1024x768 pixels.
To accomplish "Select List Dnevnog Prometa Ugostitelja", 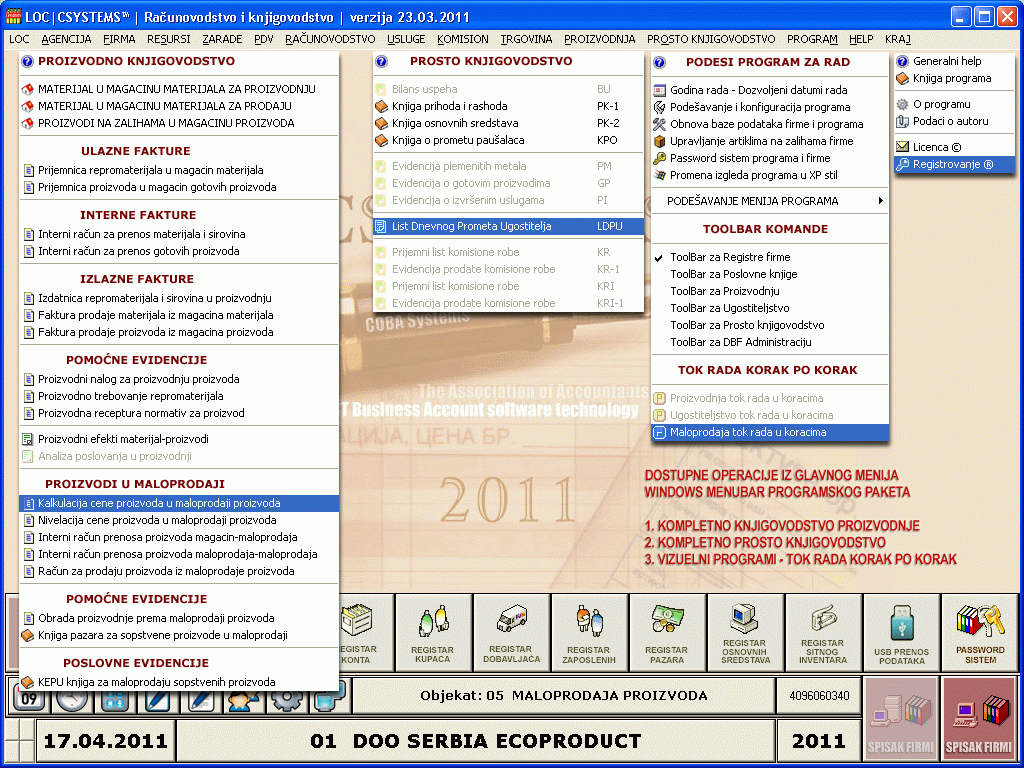I will (x=509, y=227).
